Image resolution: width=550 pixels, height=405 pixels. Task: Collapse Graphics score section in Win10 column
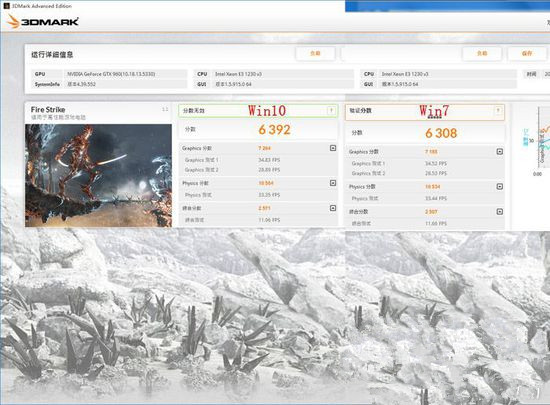pyautogui.click(x=333, y=148)
